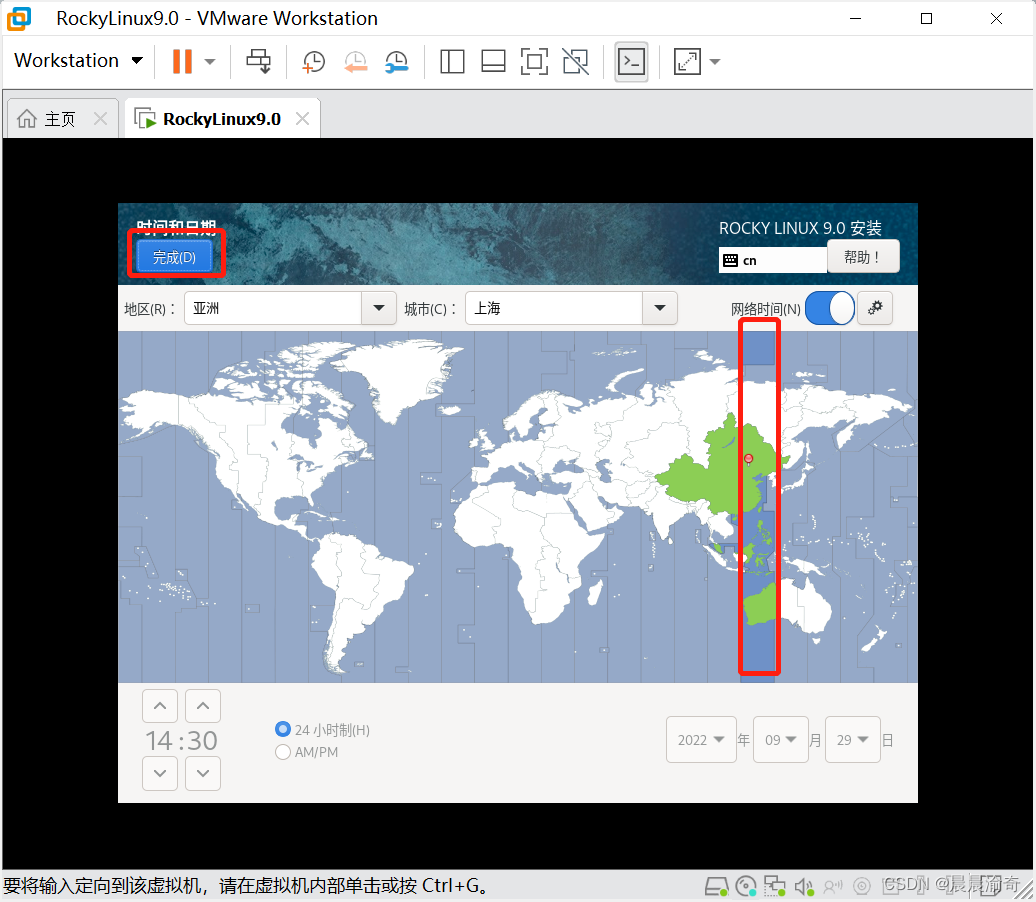This screenshot has width=1036, height=902.
Task: Send Ctrl+Alt+Del to the virtual machine
Action: click(258, 61)
